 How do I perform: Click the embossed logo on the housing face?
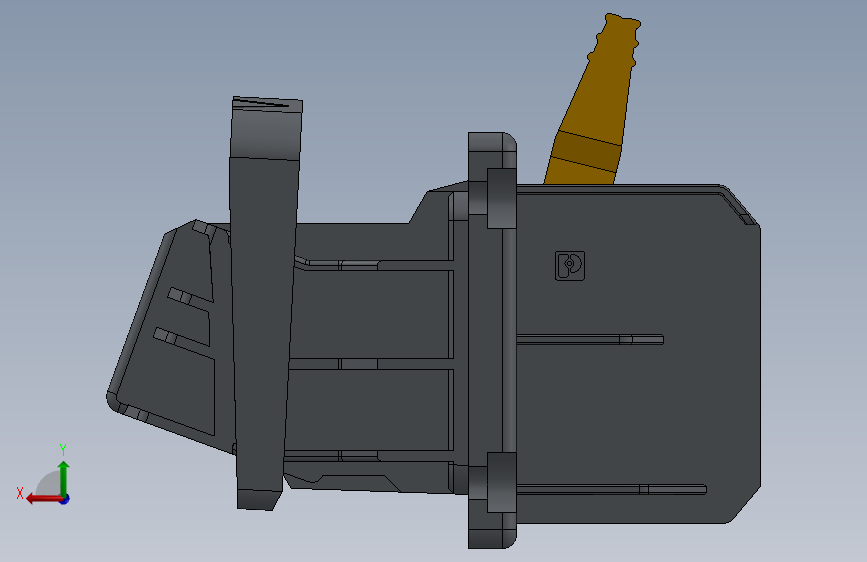570,266
